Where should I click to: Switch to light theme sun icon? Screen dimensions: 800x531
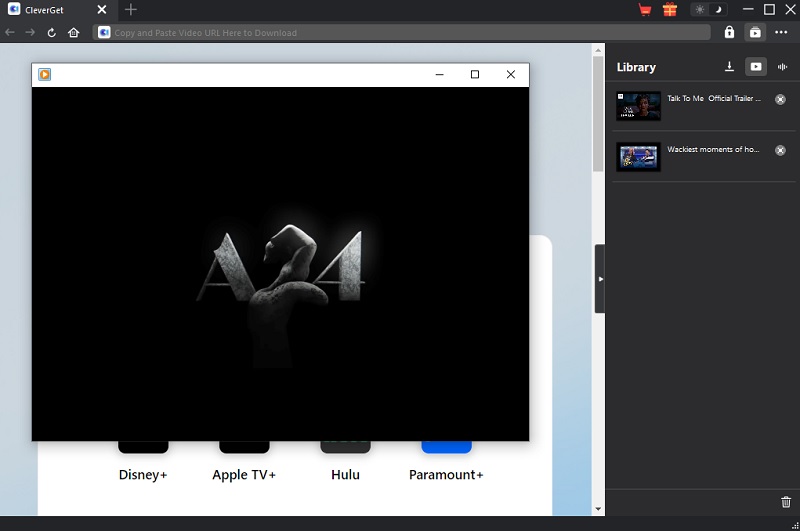click(699, 10)
